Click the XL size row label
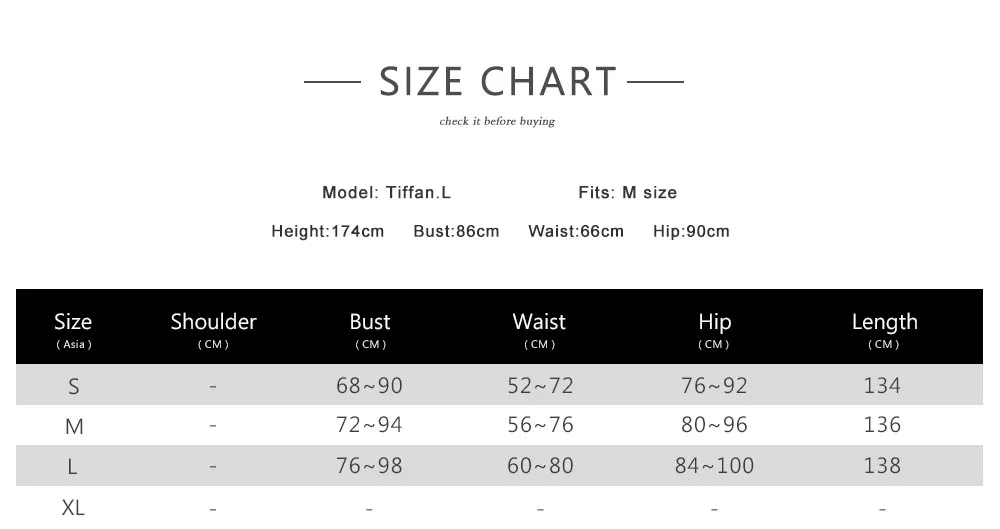1000x529 pixels. (73, 508)
